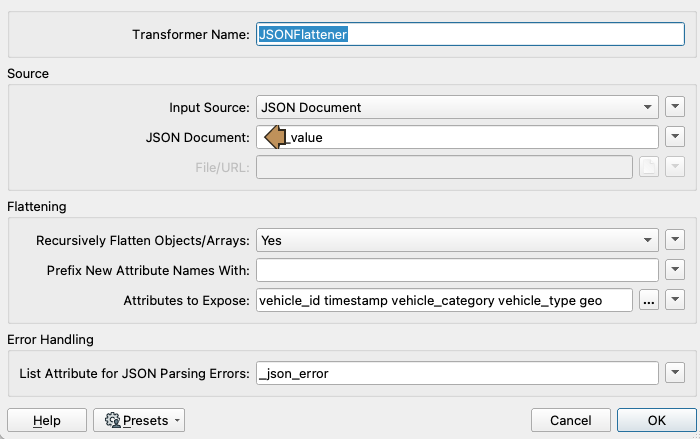Click the Attributes to Expose field
This screenshot has width=700, height=439.
[x=444, y=300]
